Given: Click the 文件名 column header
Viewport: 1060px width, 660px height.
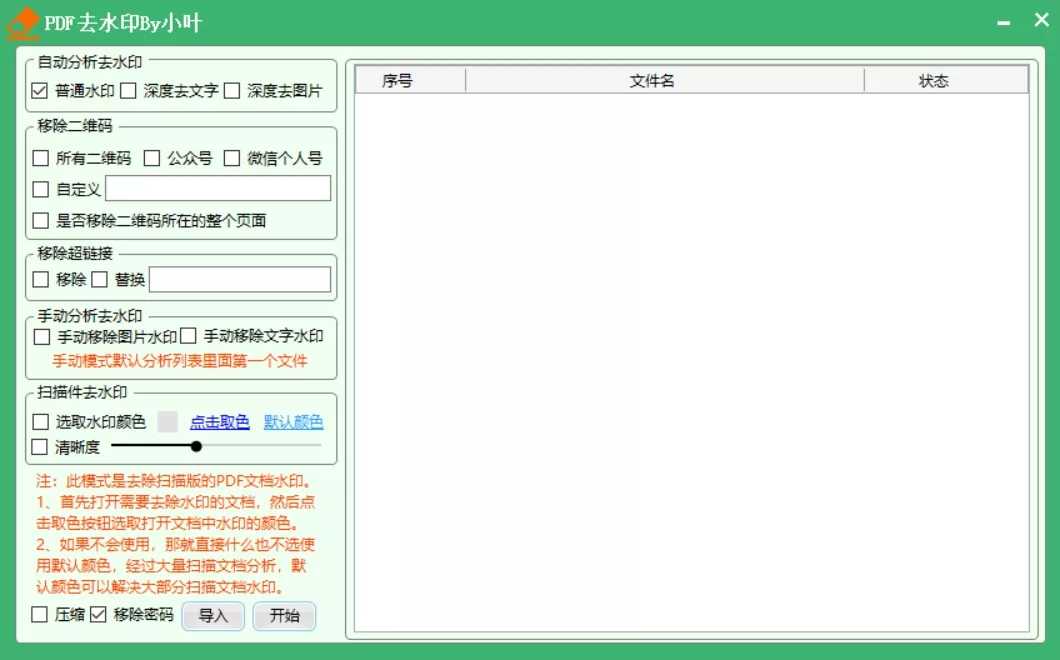Looking at the screenshot, I should (x=652, y=81).
